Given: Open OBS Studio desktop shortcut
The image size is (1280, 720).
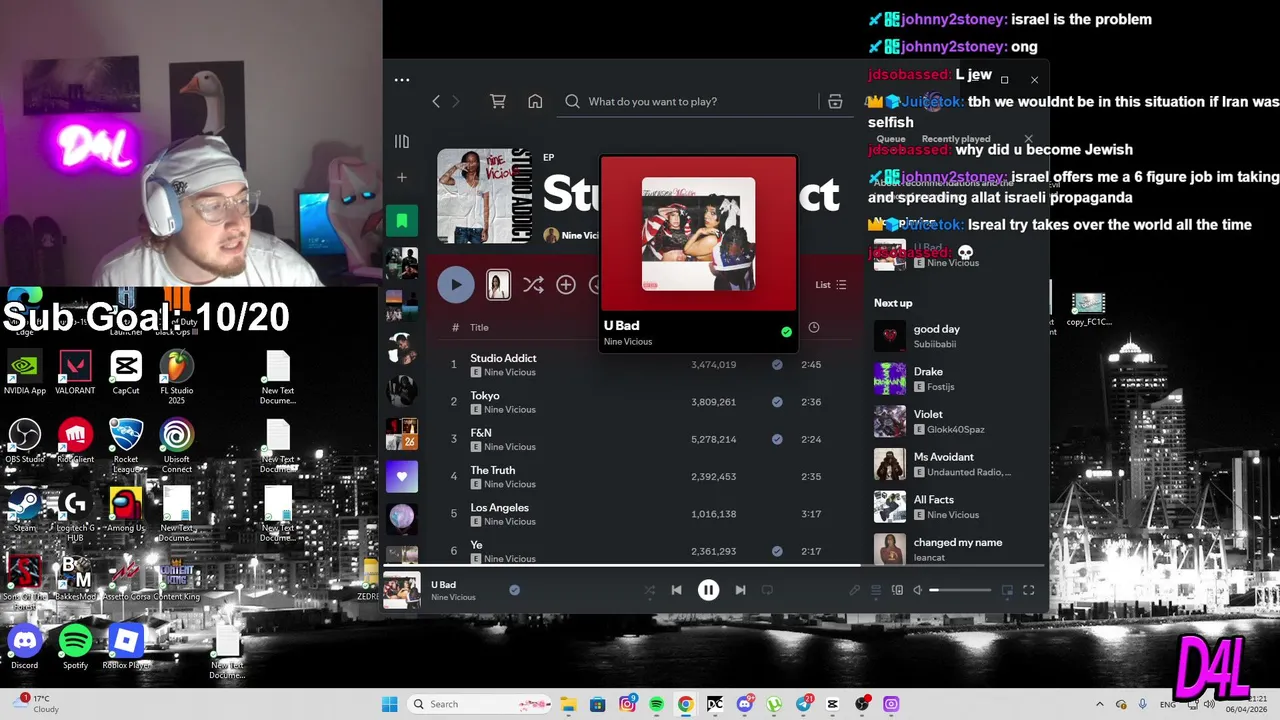Looking at the screenshot, I should (24, 443).
